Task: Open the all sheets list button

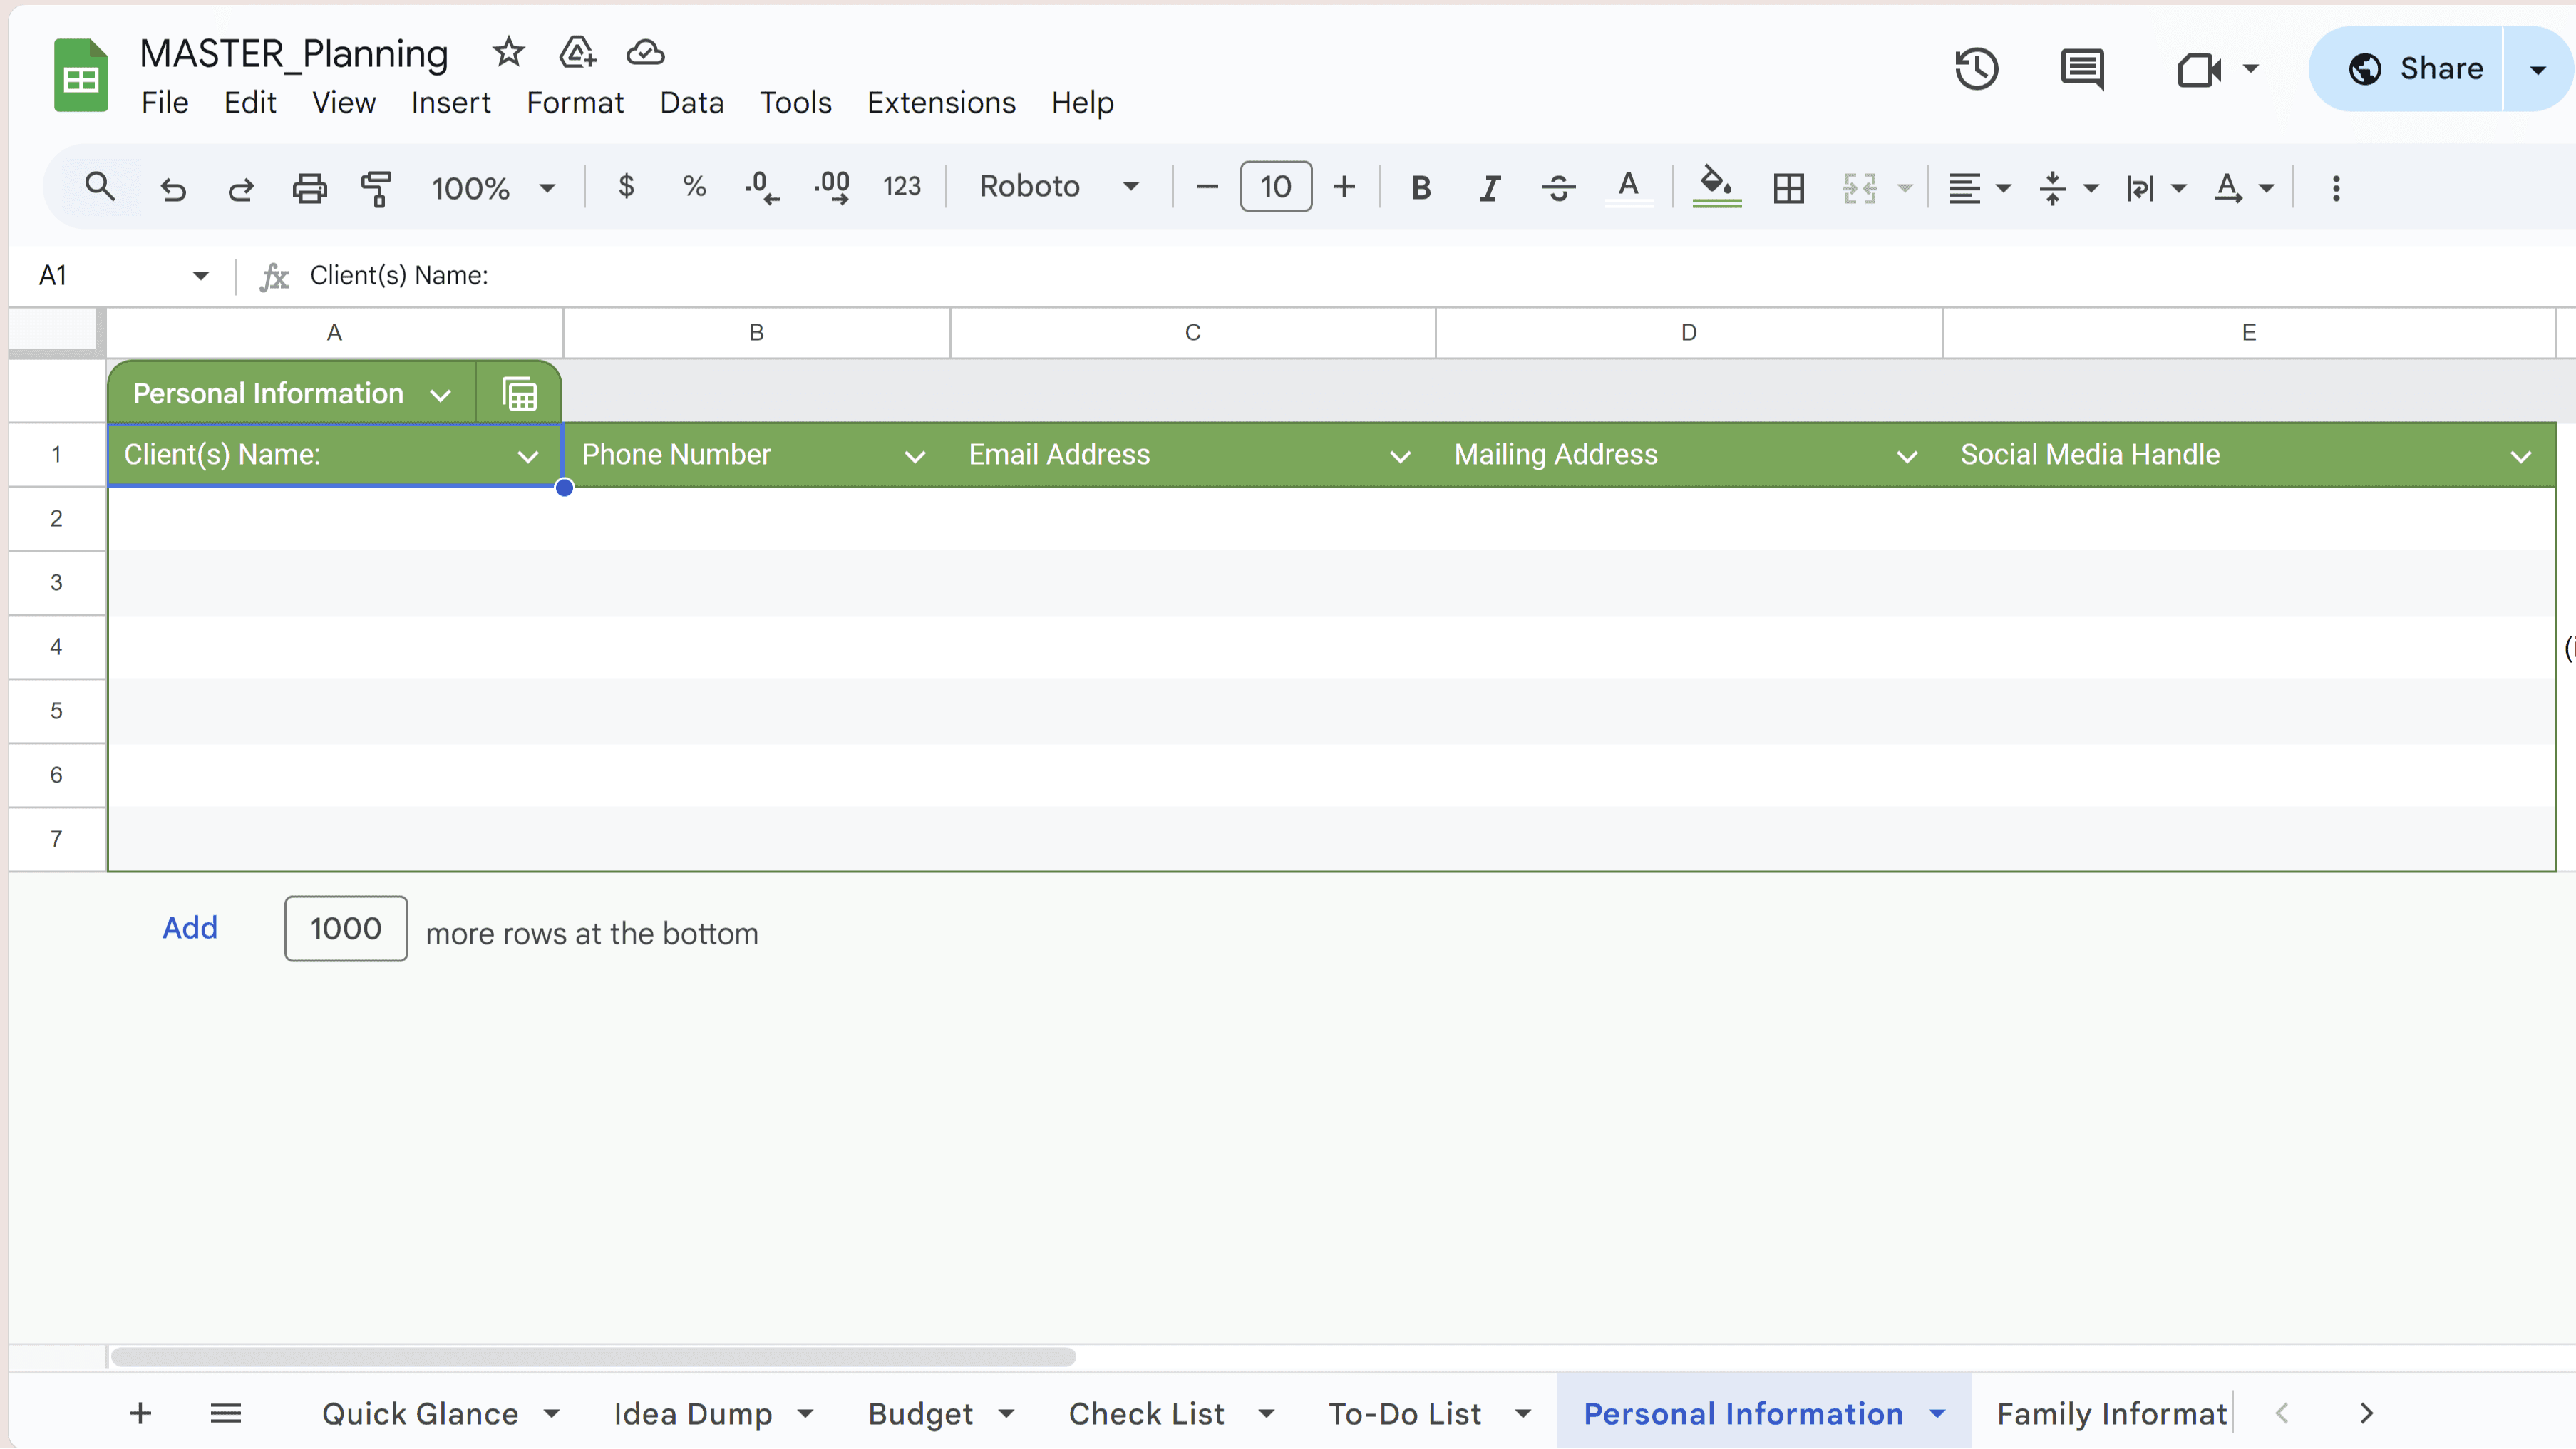Action: pos(226,1413)
